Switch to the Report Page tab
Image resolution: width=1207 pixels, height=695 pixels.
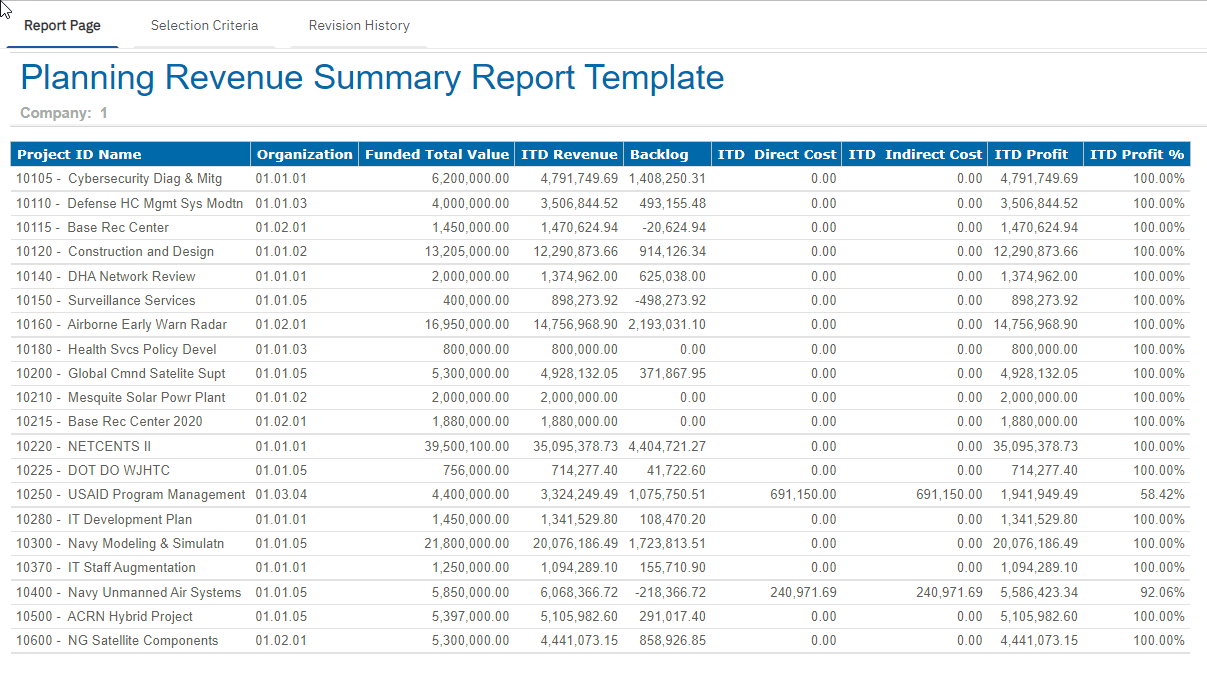(x=62, y=26)
